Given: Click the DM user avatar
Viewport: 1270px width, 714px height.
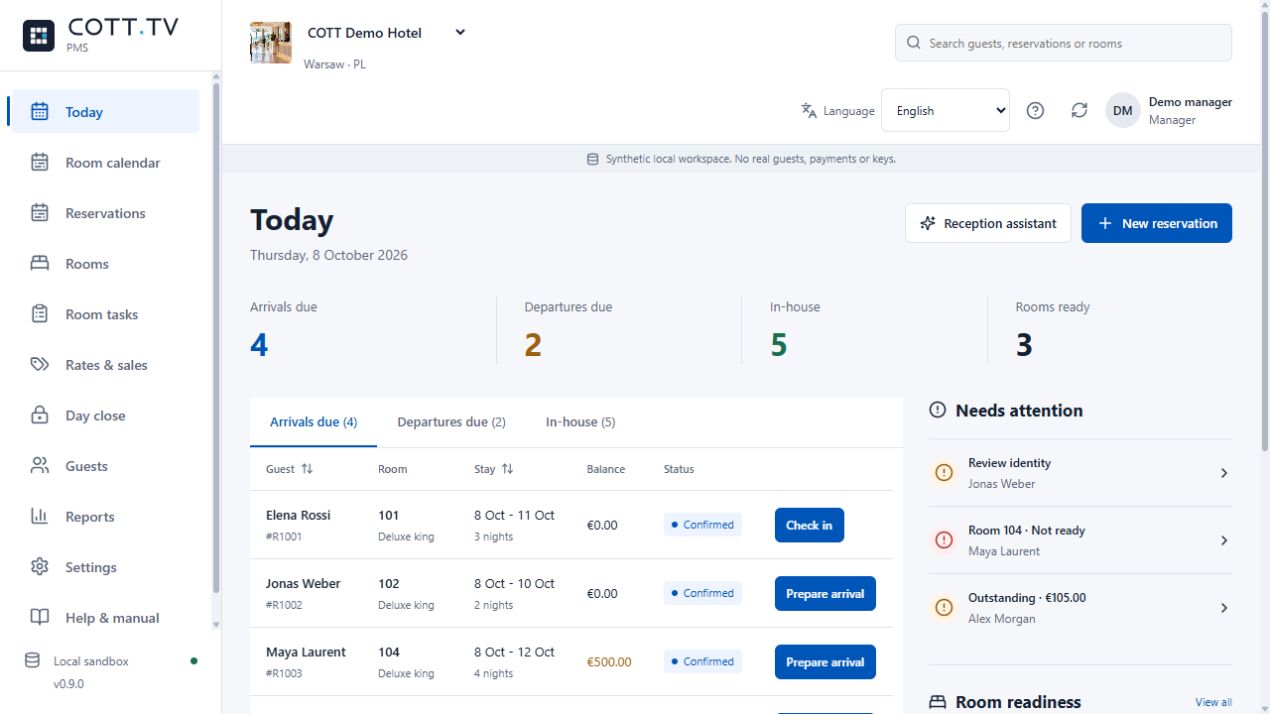Looking at the screenshot, I should point(1123,111).
